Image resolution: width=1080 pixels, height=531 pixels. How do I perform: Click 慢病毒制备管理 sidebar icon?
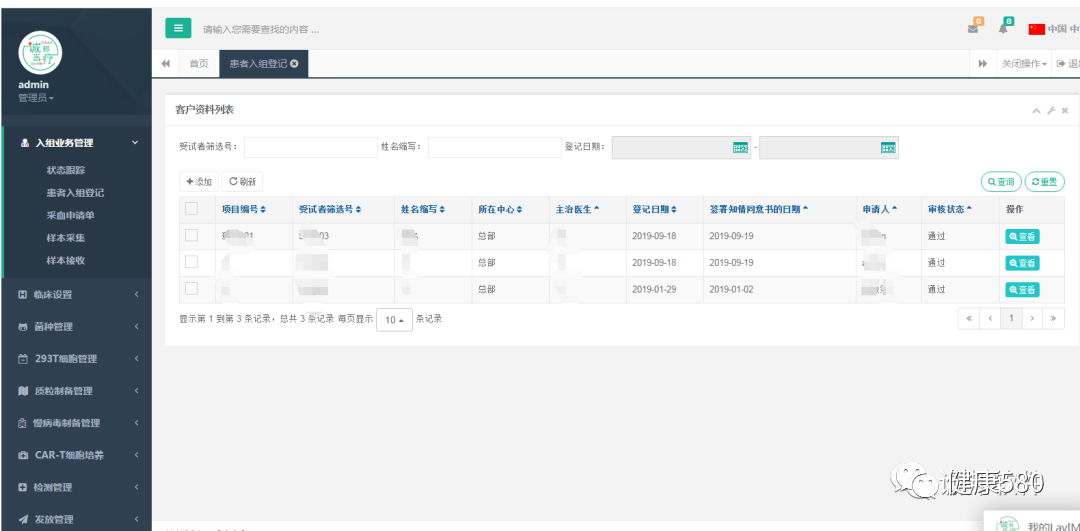tap(23, 423)
